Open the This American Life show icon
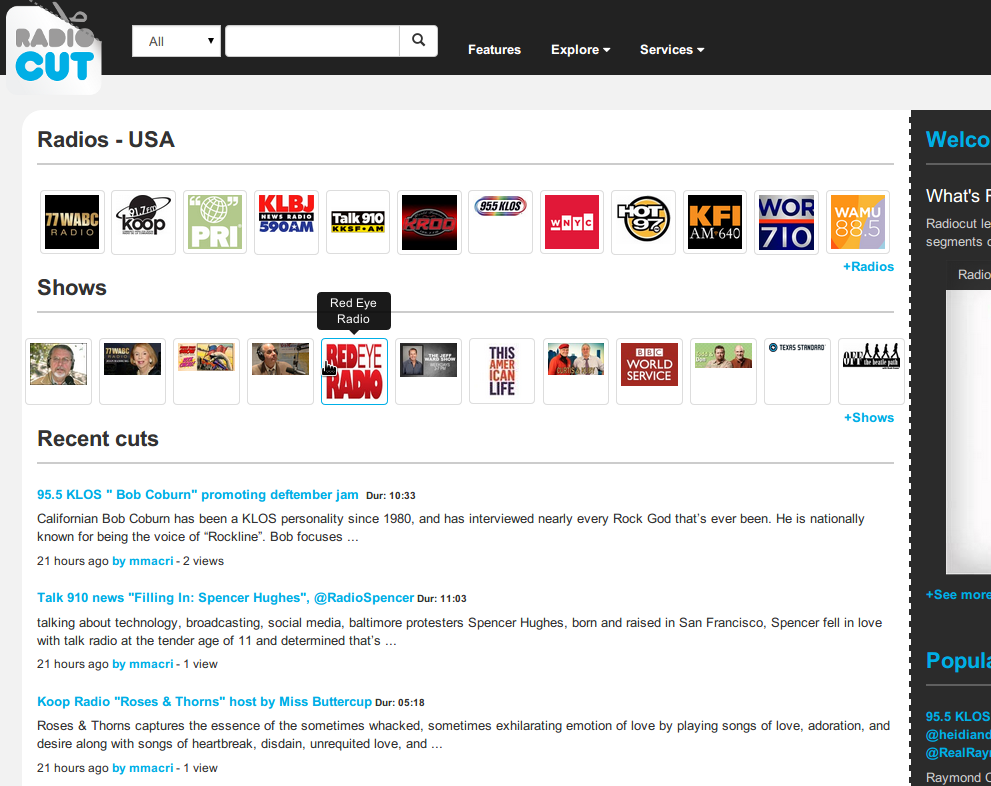The height and width of the screenshot is (786, 991). tap(502, 371)
